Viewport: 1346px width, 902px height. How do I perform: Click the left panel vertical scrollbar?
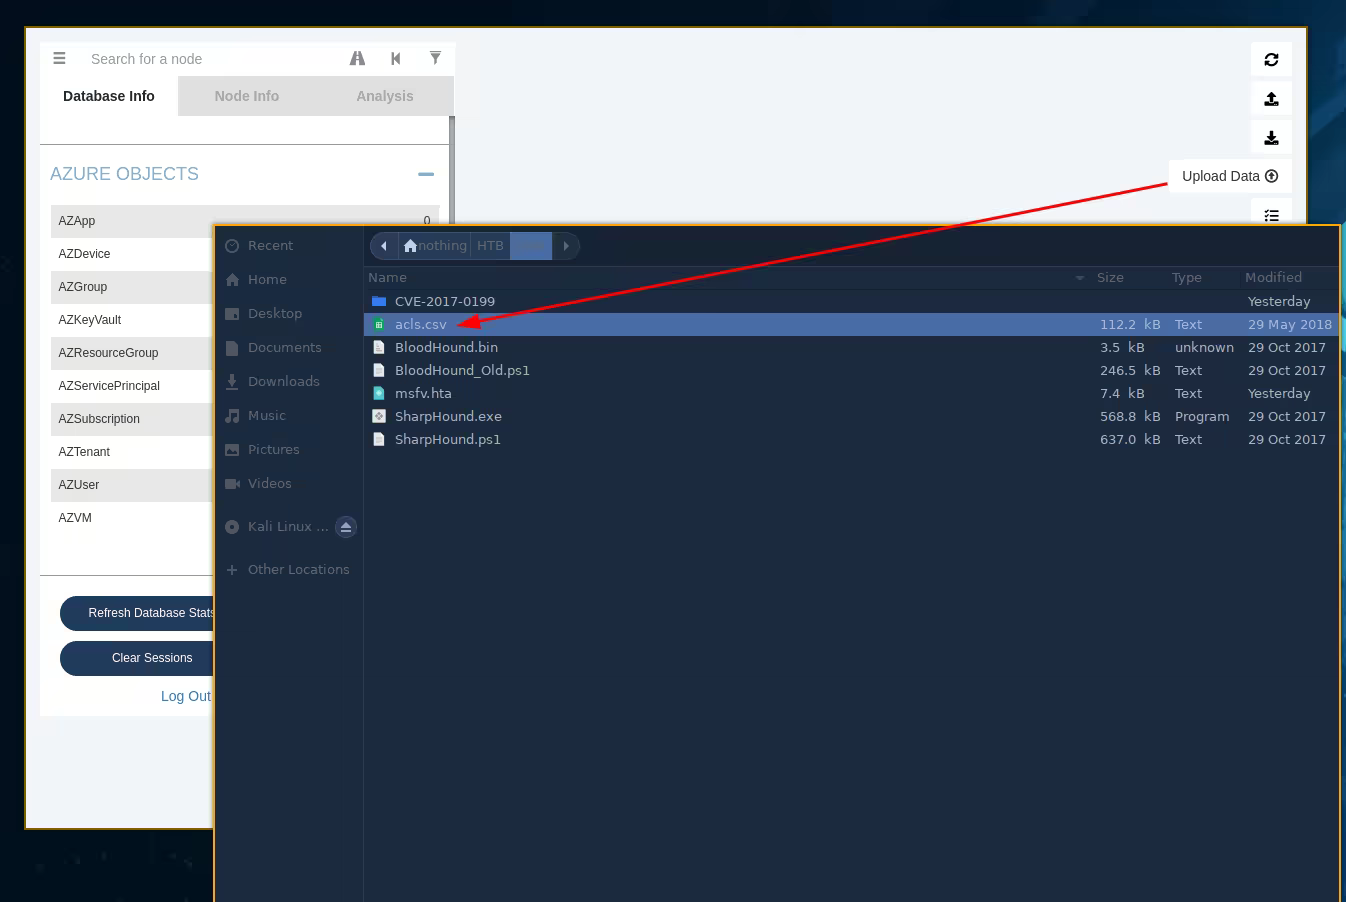click(452, 165)
